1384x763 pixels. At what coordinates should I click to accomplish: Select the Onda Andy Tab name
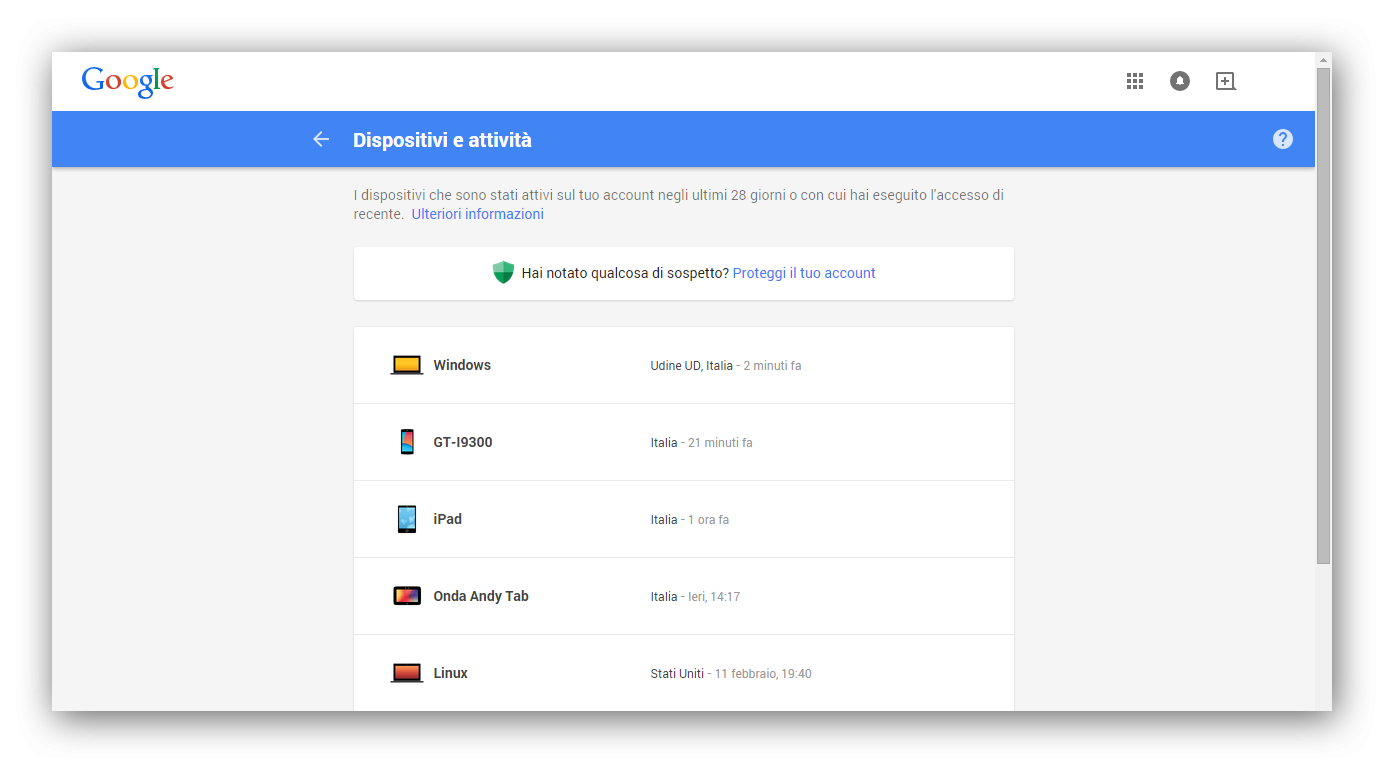tap(481, 596)
